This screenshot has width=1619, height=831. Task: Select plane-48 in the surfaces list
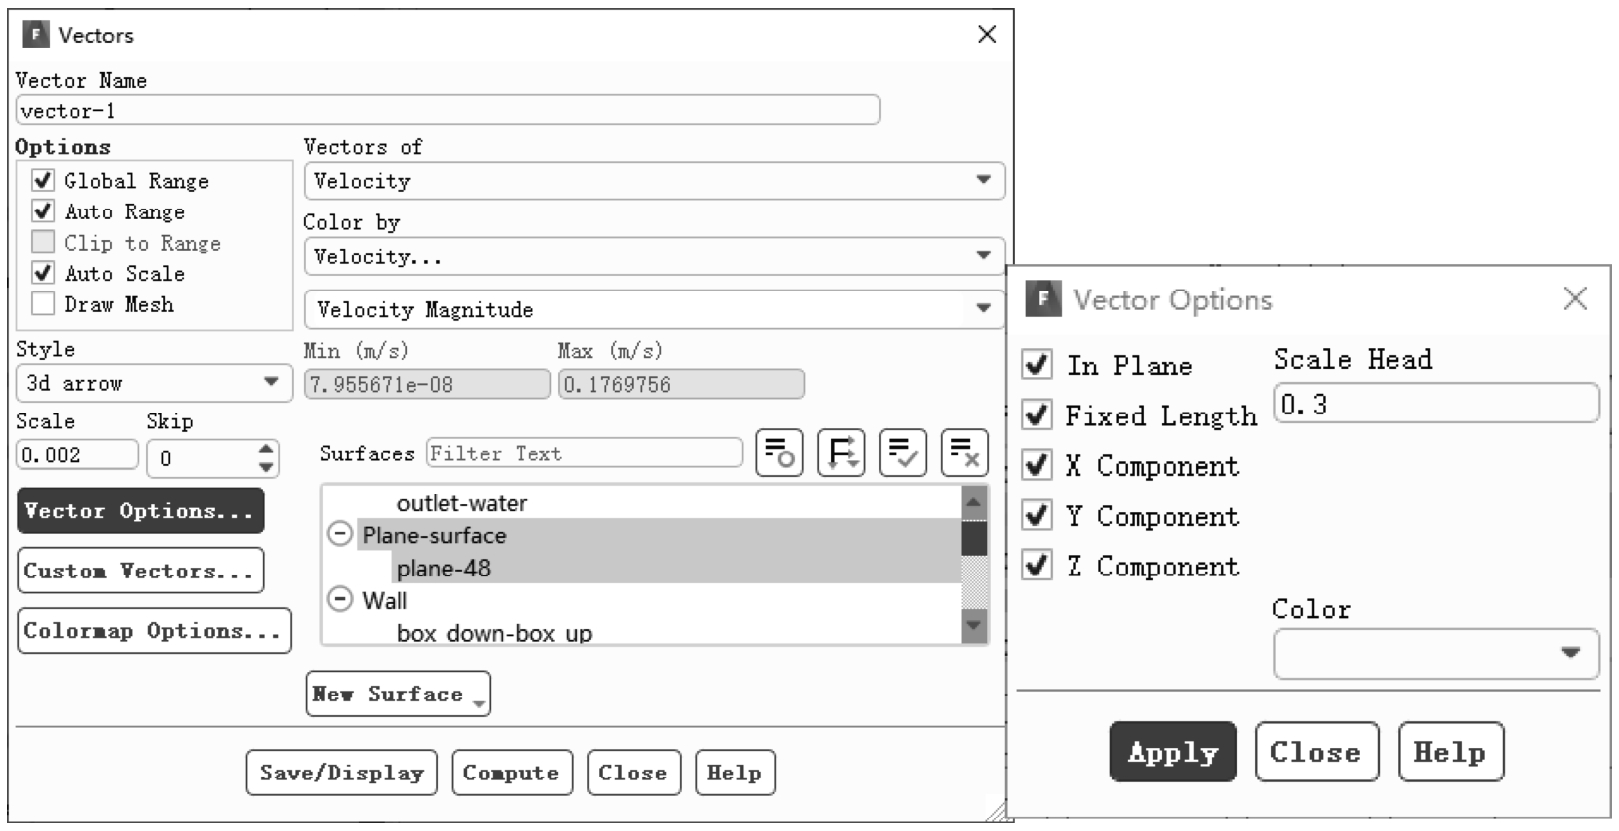pyautogui.click(x=444, y=568)
